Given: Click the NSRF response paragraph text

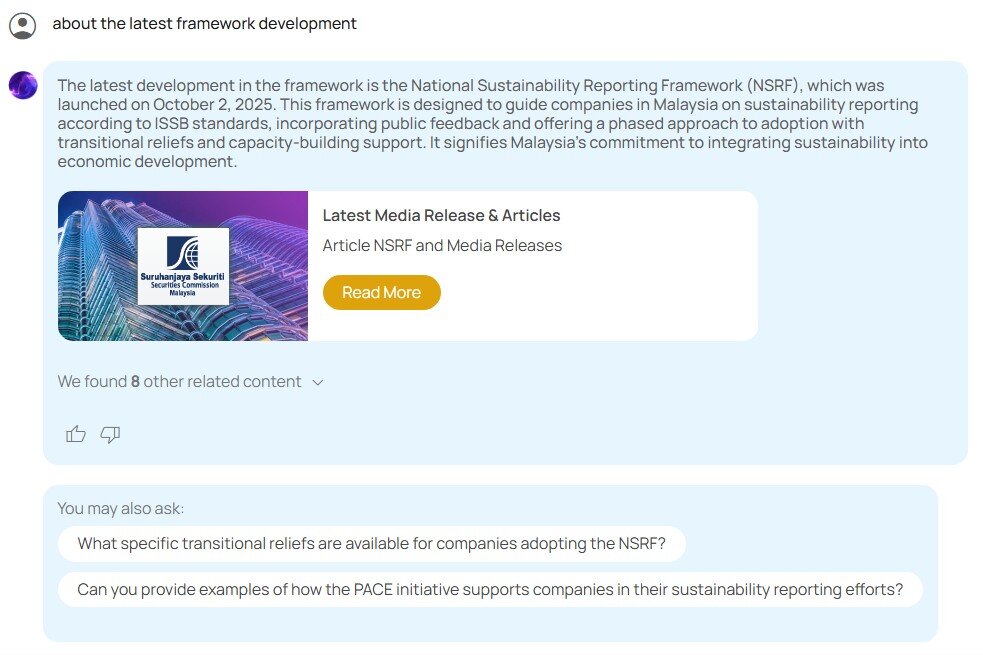Looking at the screenshot, I should click(492, 124).
